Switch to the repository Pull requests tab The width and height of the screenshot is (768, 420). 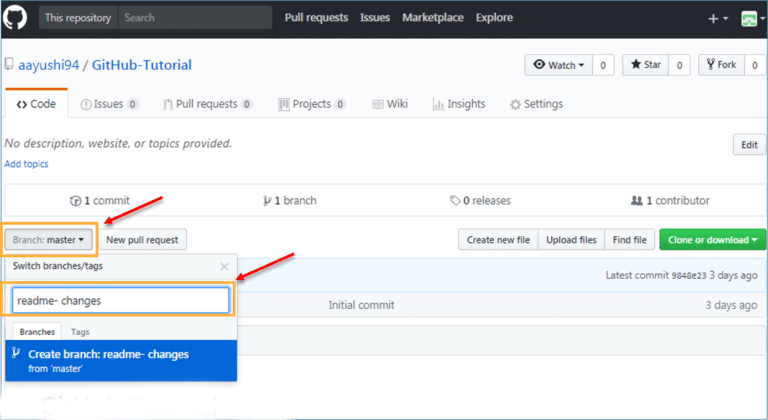(208, 104)
